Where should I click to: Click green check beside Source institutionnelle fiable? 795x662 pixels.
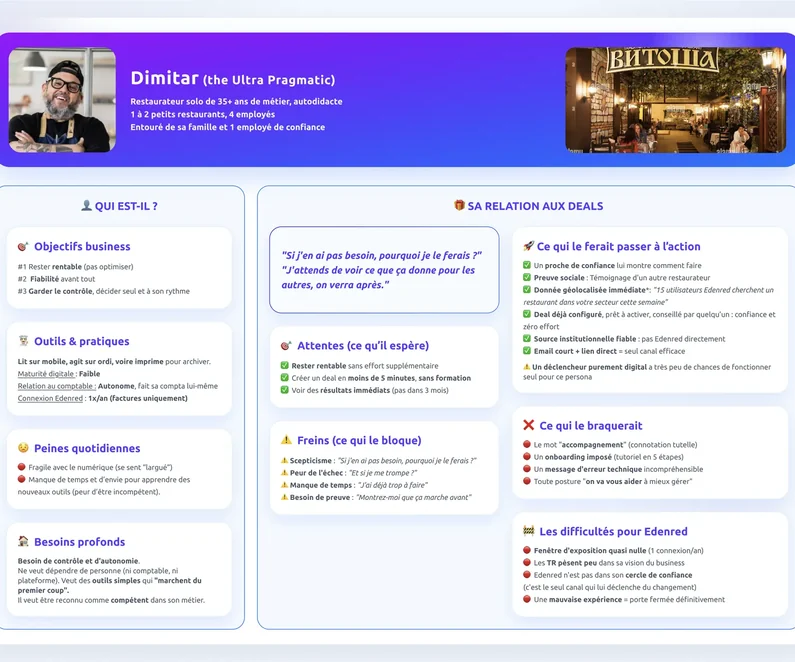(527, 338)
